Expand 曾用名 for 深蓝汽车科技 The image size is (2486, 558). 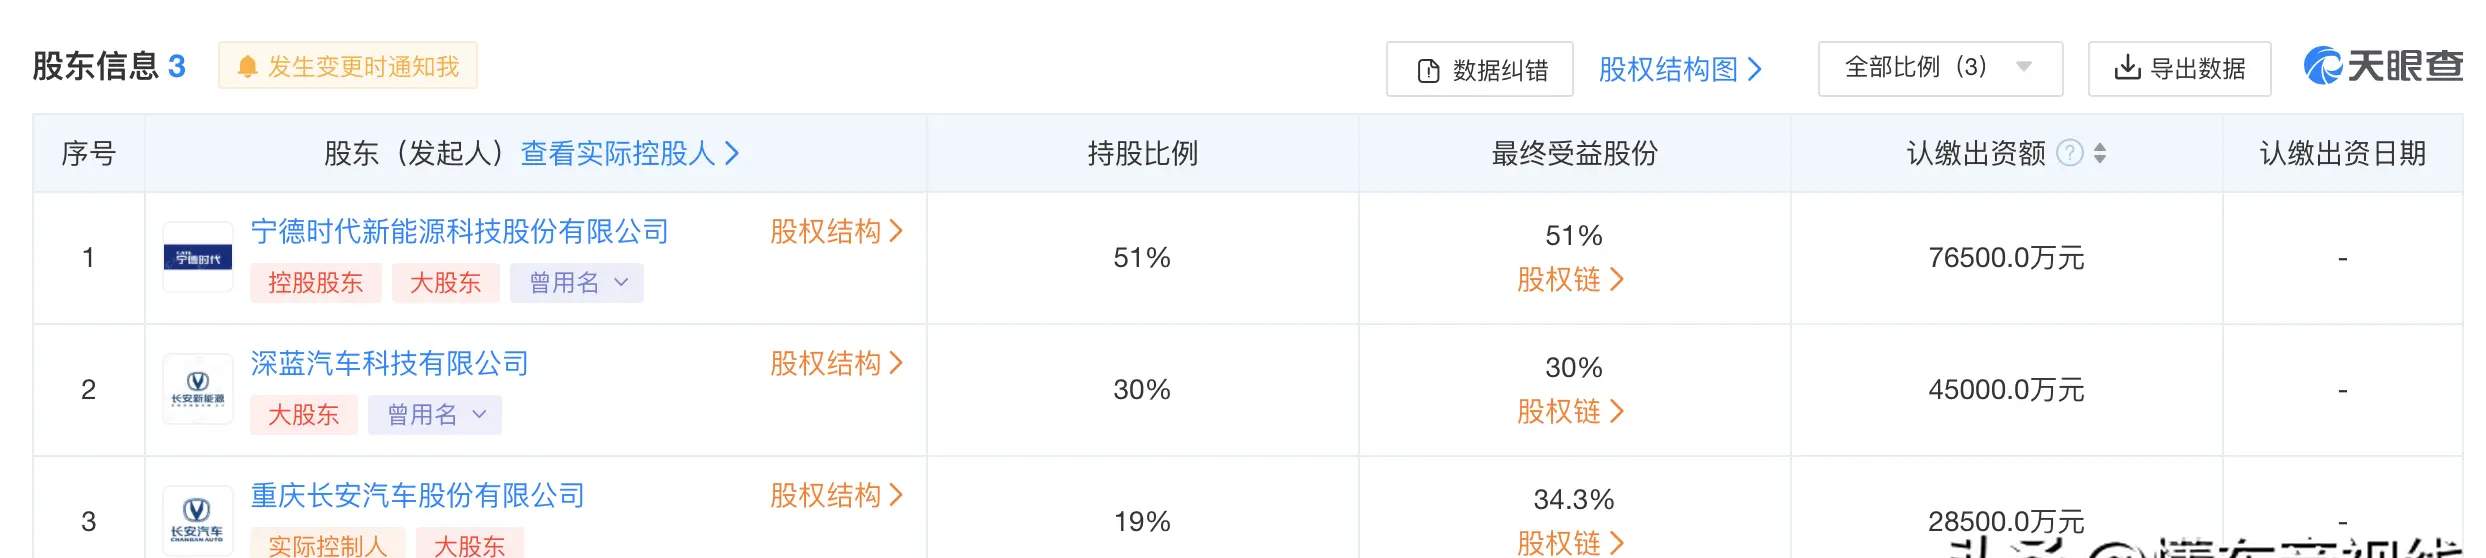click(x=435, y=415)
